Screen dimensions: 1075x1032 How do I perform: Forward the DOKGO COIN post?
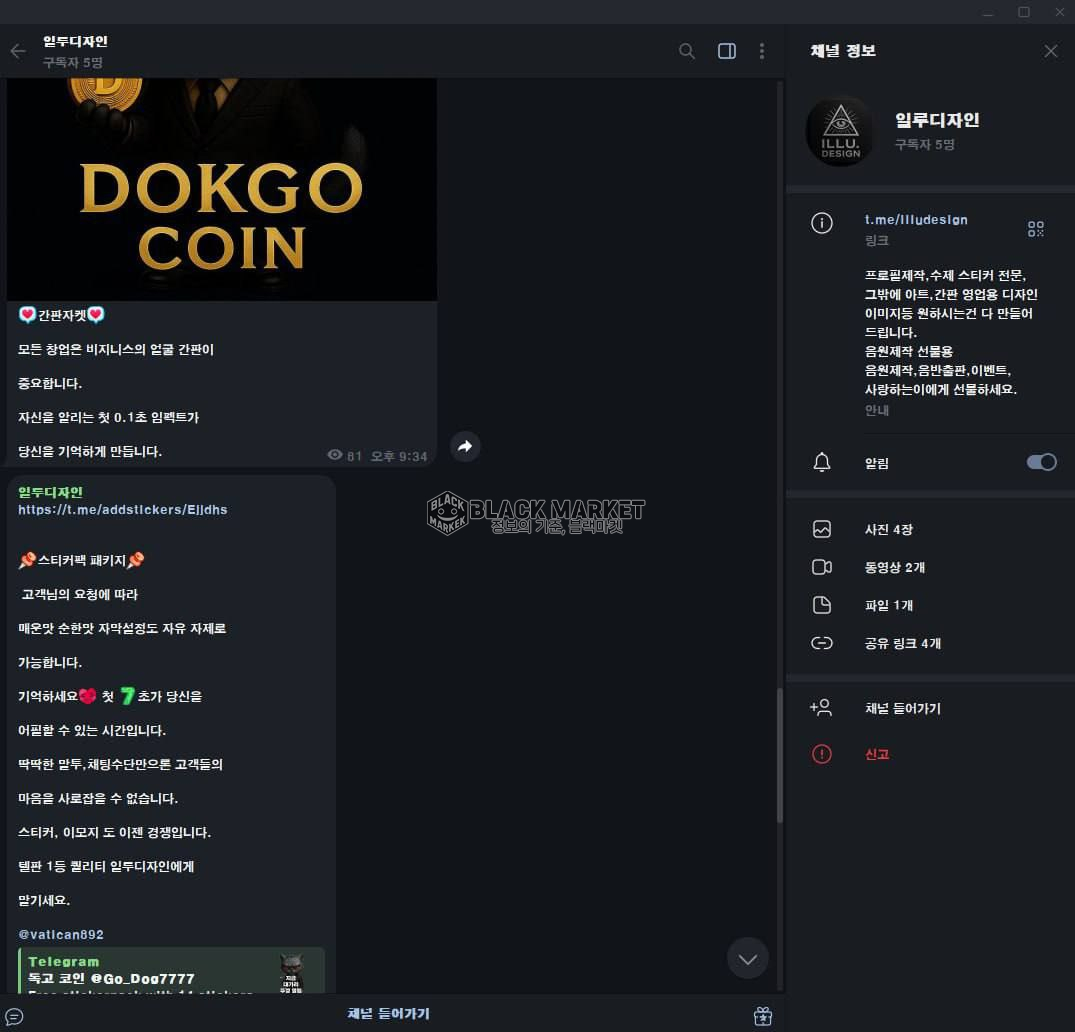[465, 446]
